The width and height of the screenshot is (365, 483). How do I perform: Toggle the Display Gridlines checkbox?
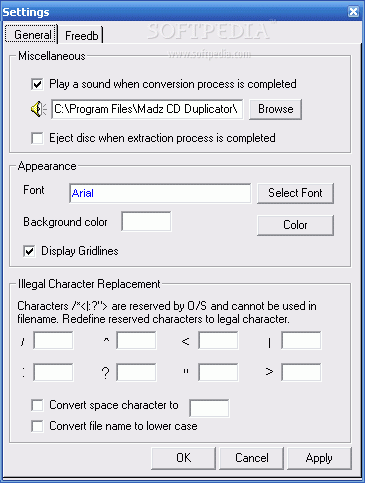tap(29, 251)
